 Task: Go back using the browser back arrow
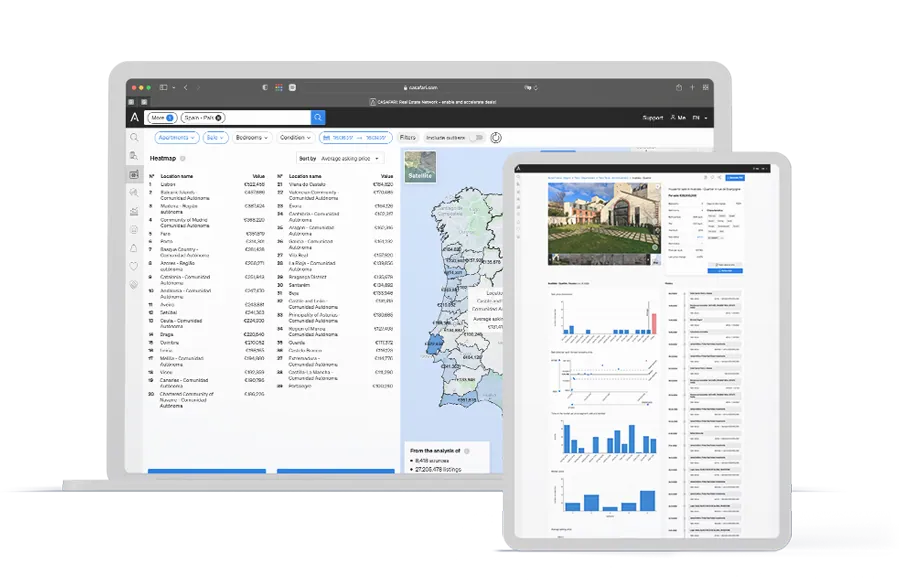(x=185, y=87)
